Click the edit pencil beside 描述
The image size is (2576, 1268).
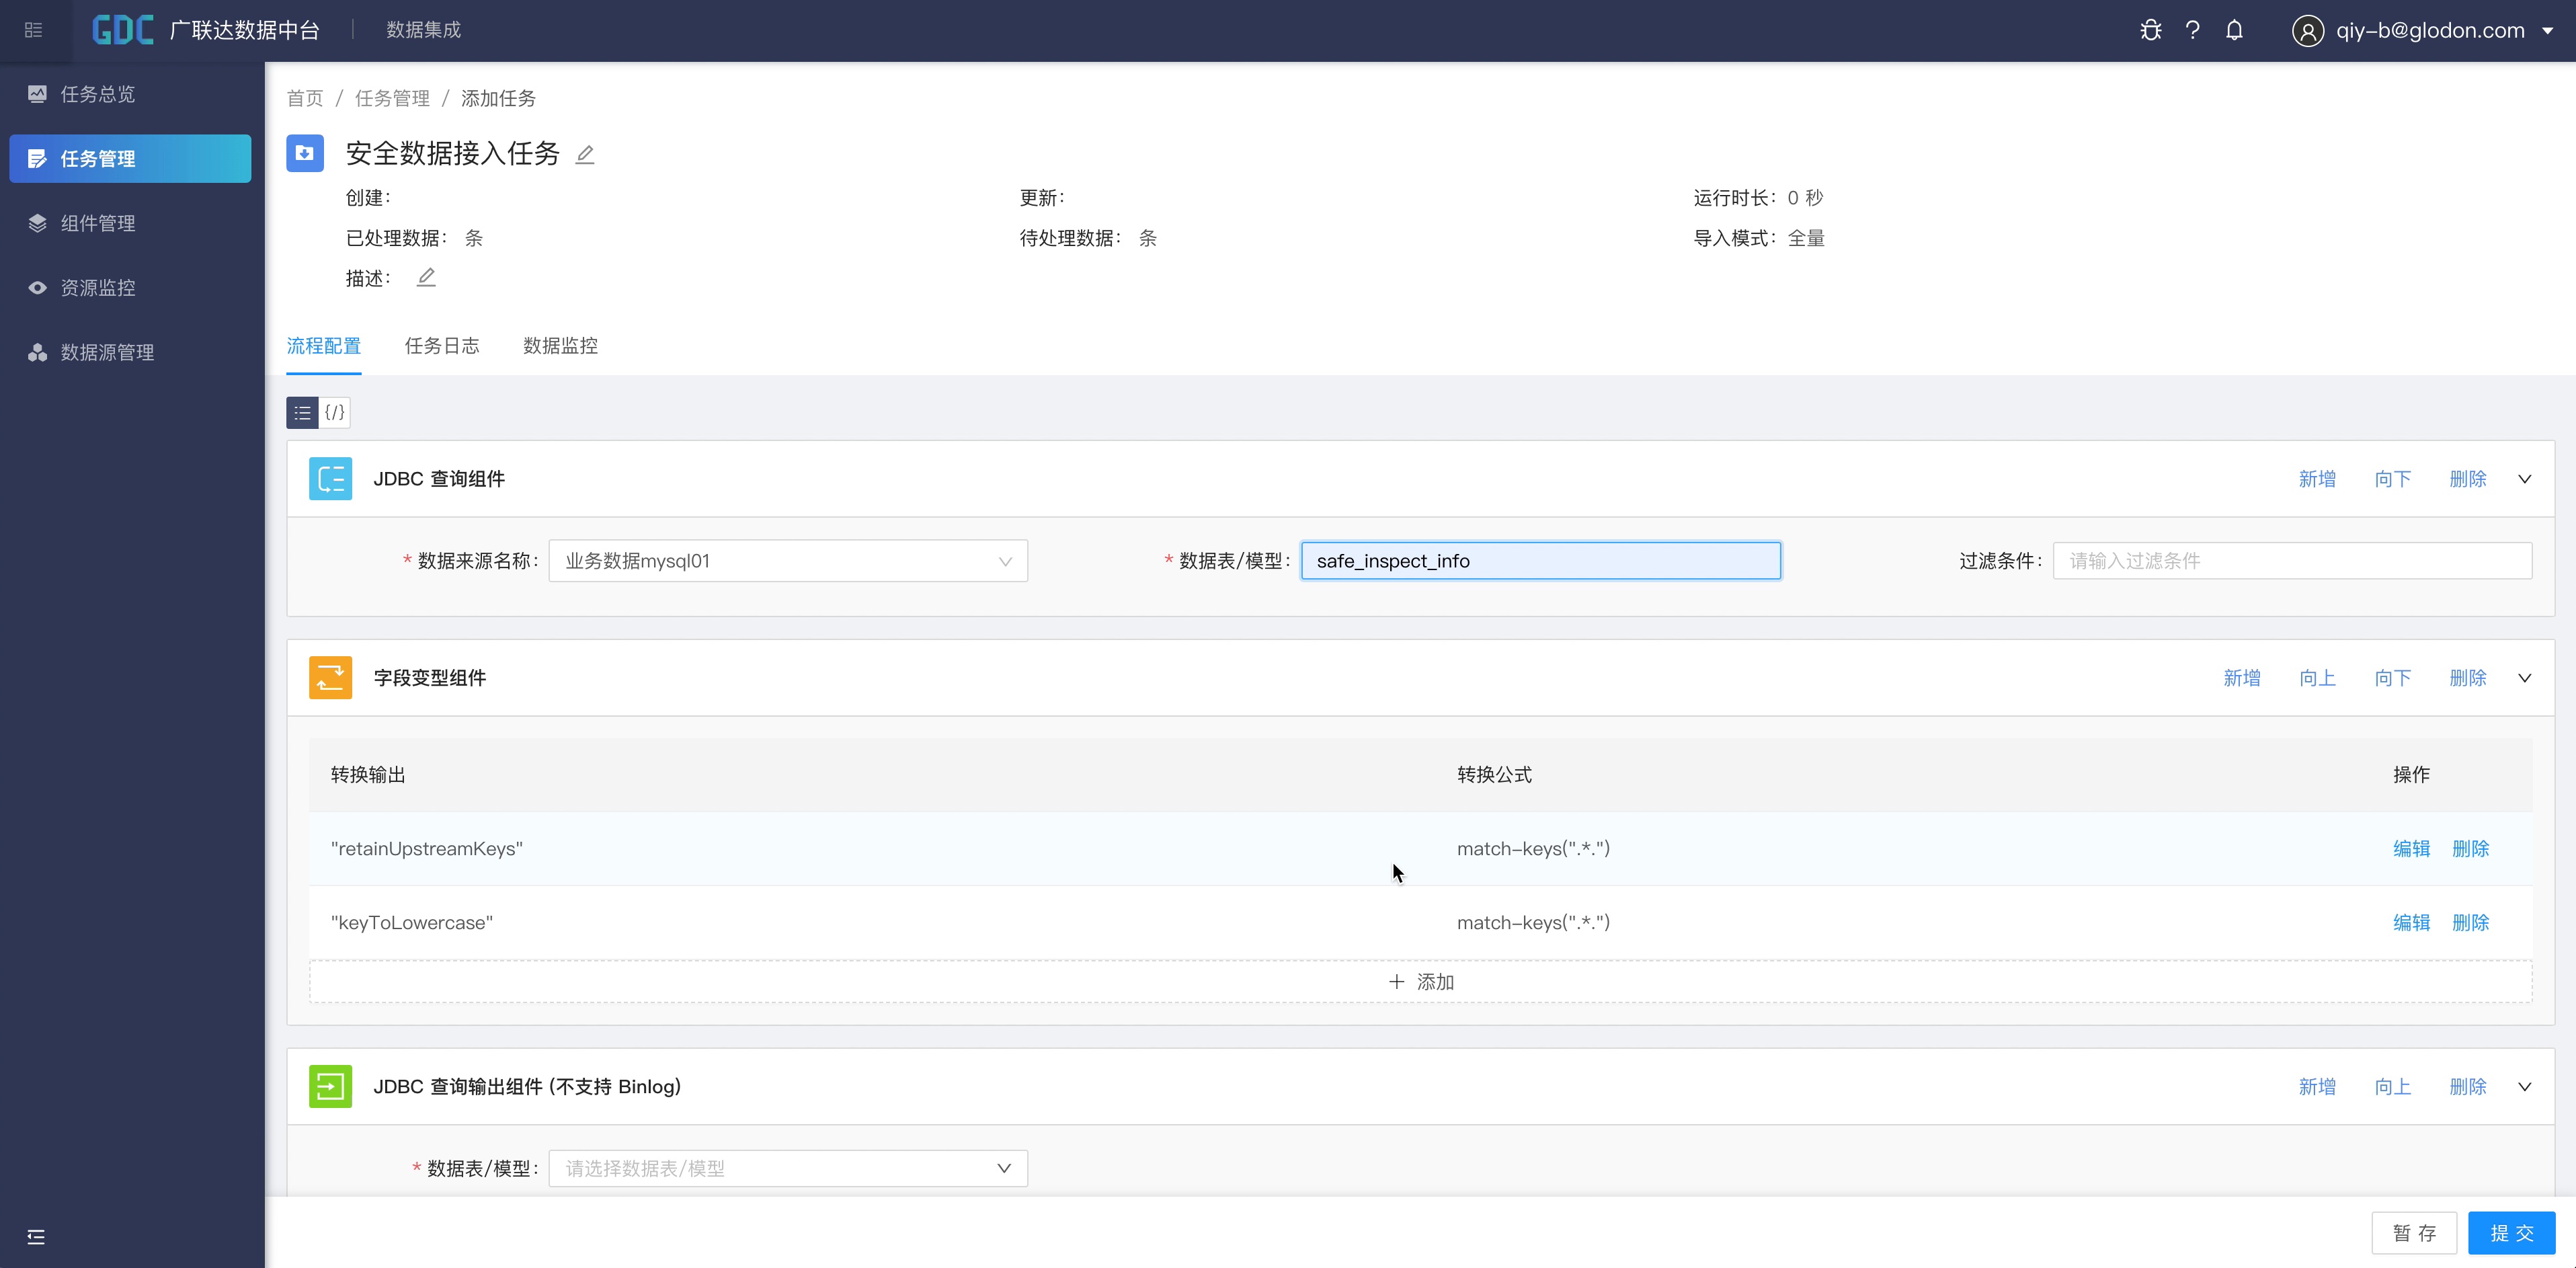[x=426, y=277]
